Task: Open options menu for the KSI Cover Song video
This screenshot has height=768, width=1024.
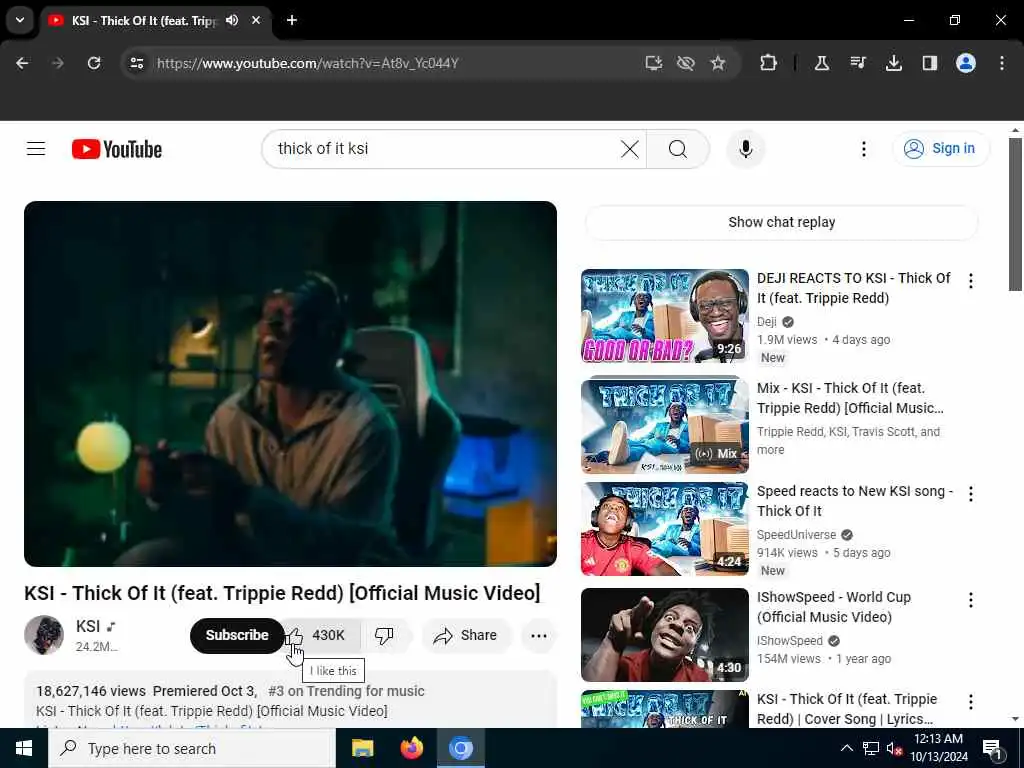Action: 971,701
